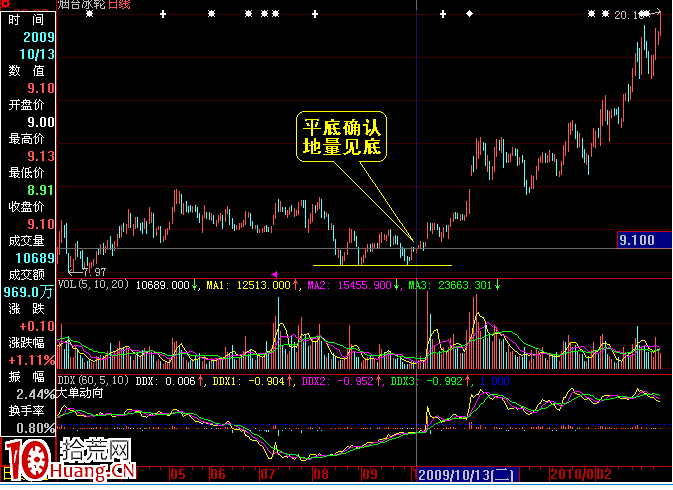The height and width of the screenshot is (490, 673).
Task: Click the 烟台冰轮 stock name in title
Action: (82, 5)
